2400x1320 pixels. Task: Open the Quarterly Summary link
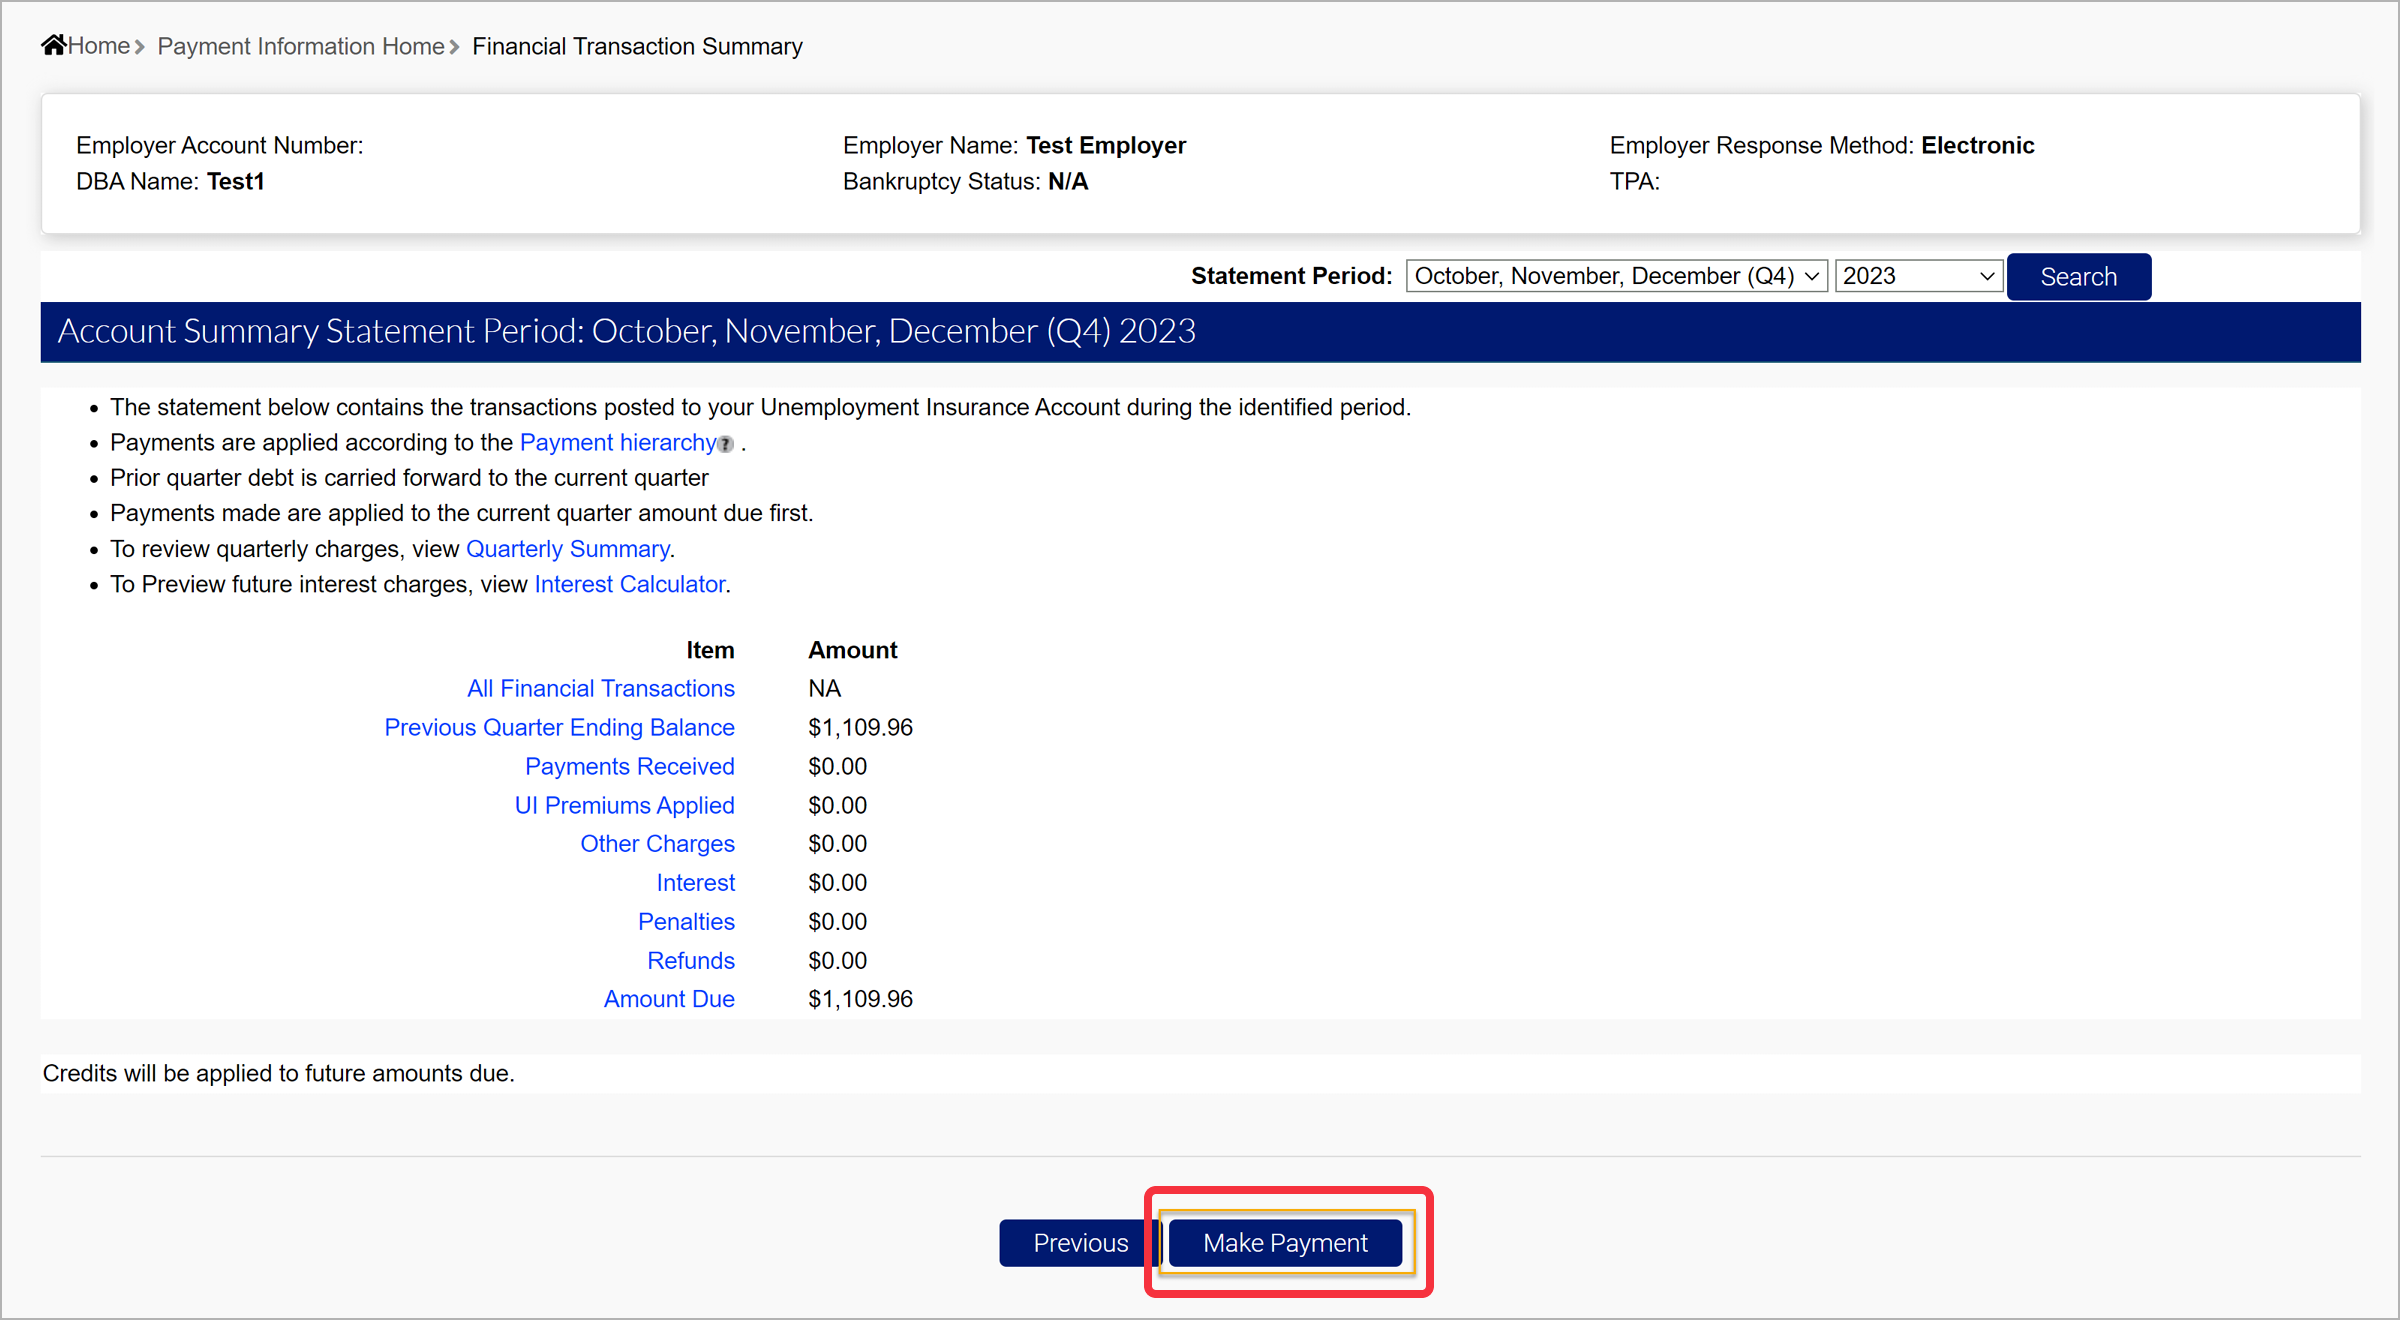(567, 549)
